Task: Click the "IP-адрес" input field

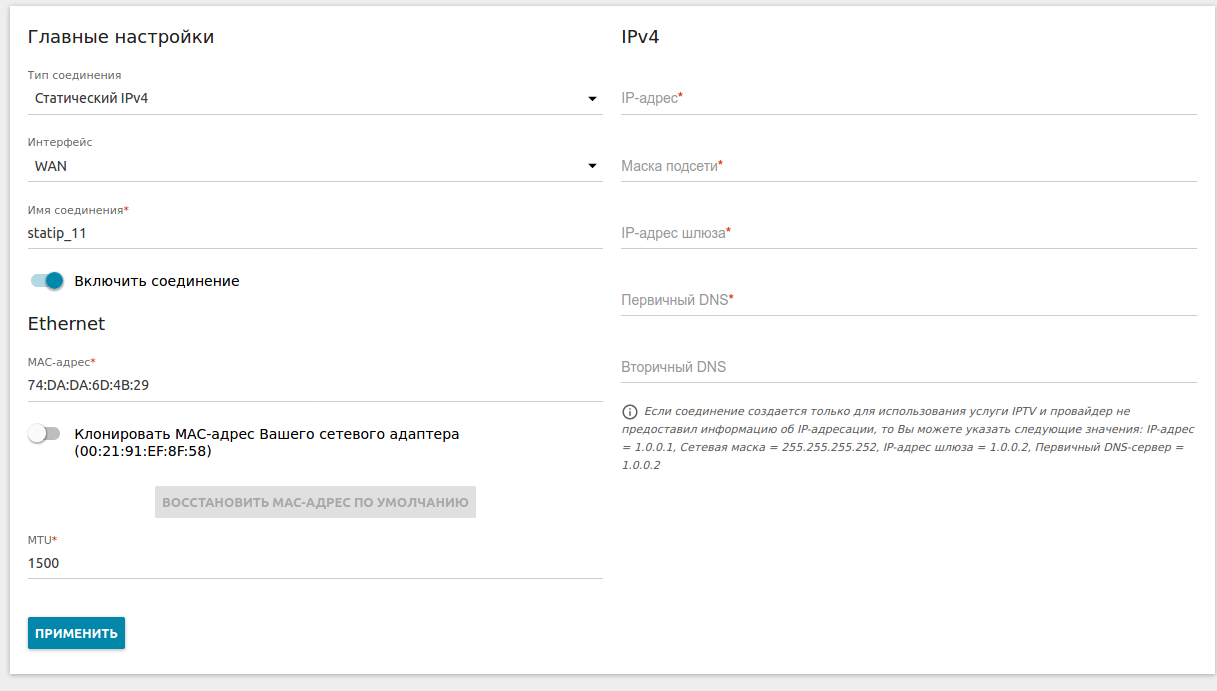Action: click(x=908, y=98)
